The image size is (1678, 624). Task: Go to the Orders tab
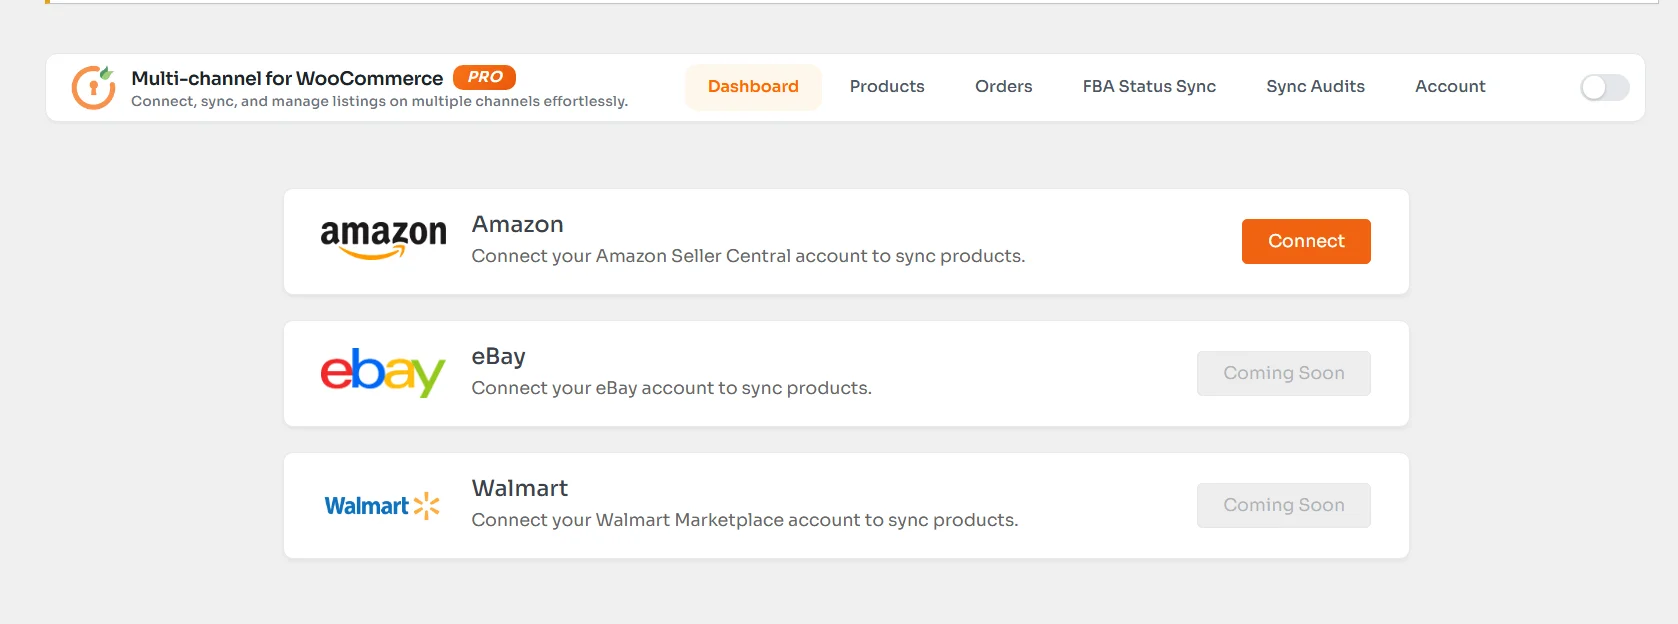pyautogui.click(x=1003, y=87)
